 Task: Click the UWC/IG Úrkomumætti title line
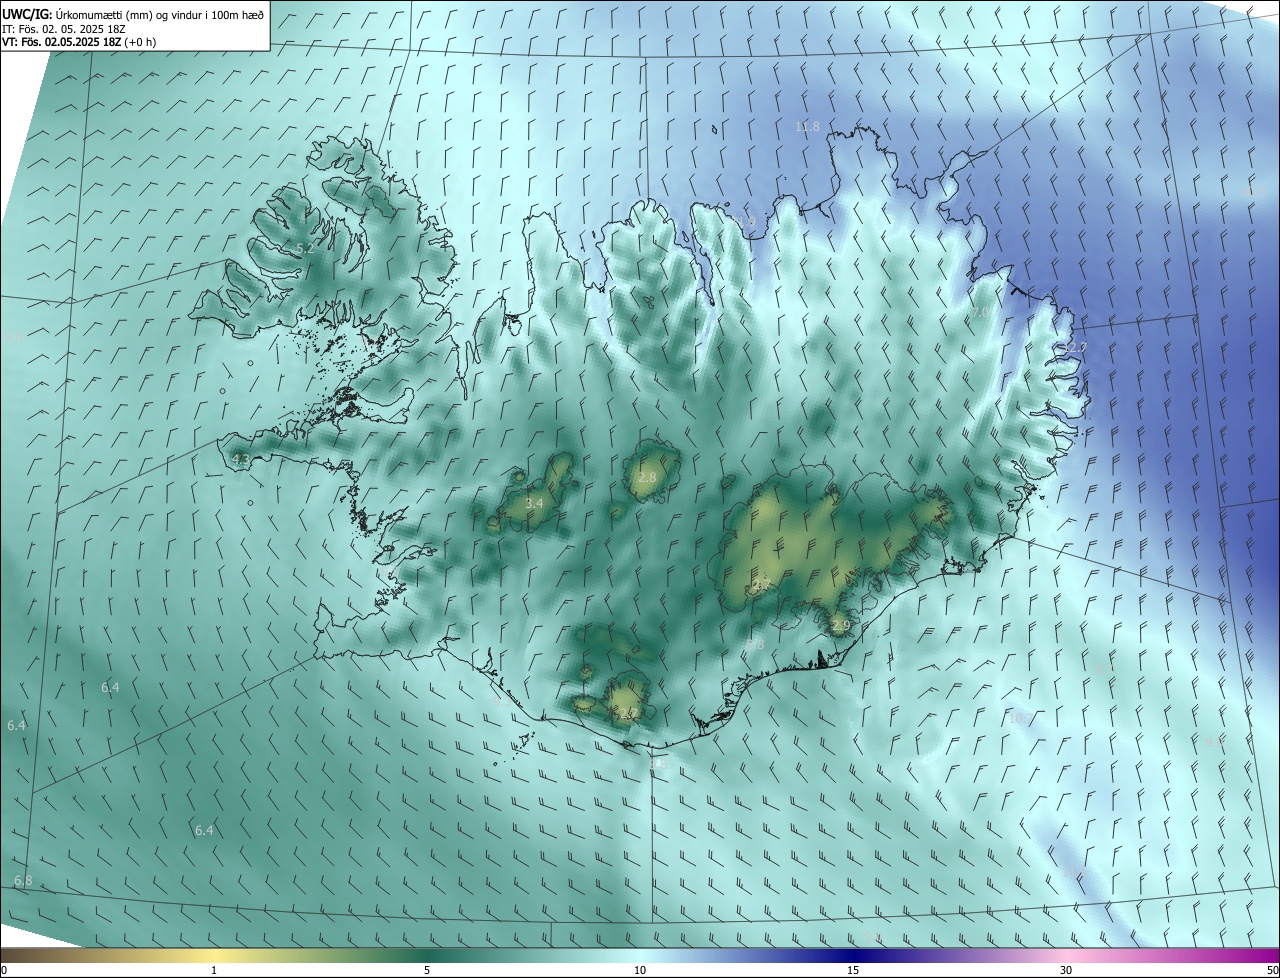(133, 14)
